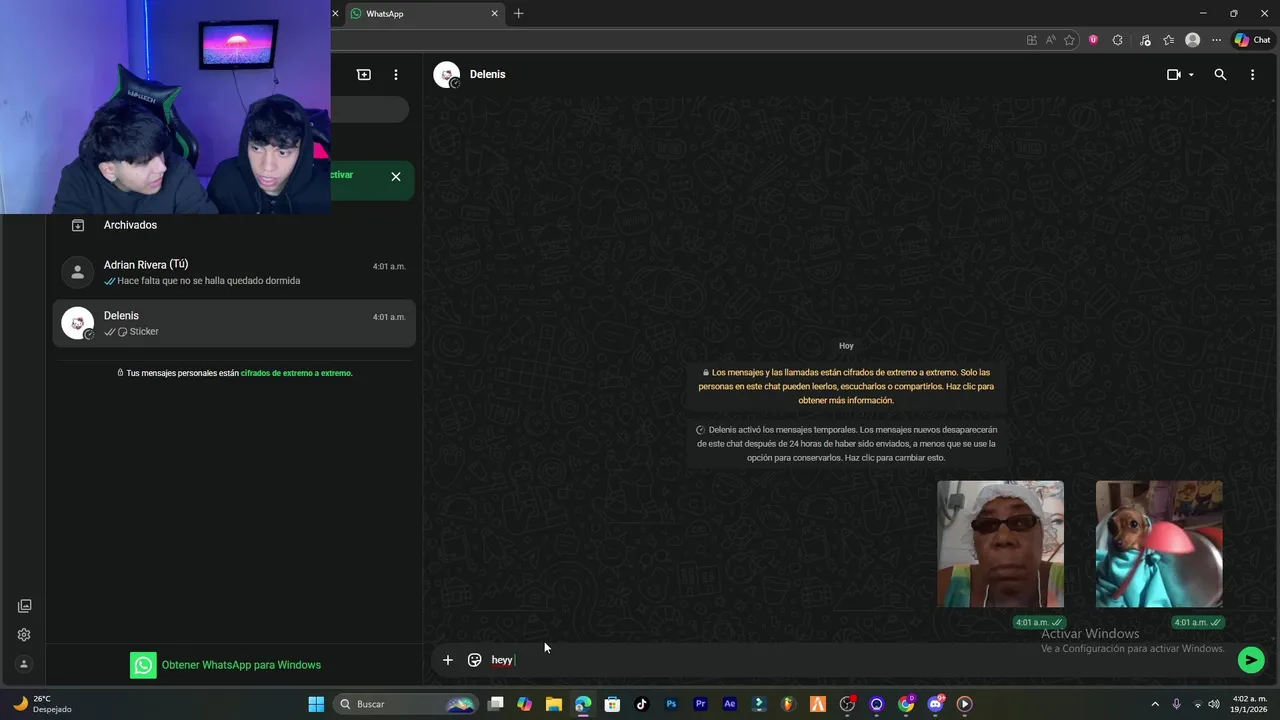Search within the Delenis chat
This screenshot has width=1280, height=720.
1220,75
